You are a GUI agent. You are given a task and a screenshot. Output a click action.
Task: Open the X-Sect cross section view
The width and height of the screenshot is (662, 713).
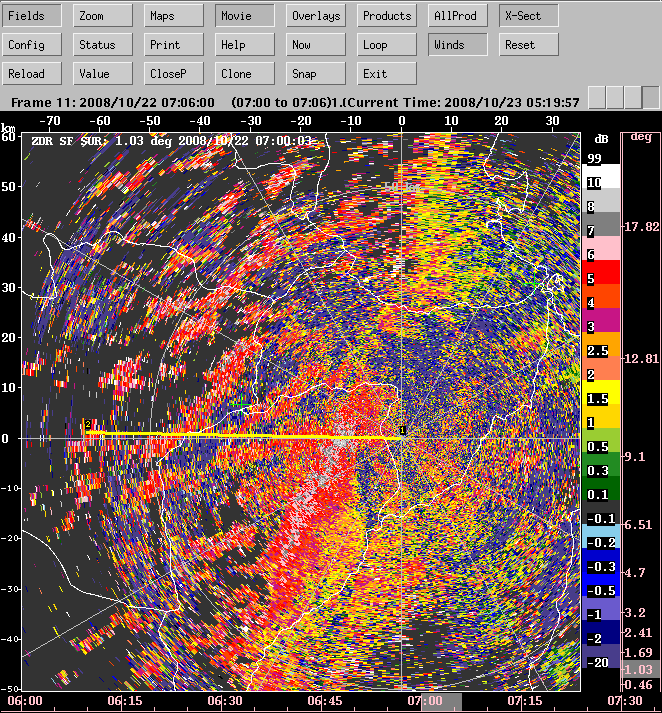tap(528, 16)
